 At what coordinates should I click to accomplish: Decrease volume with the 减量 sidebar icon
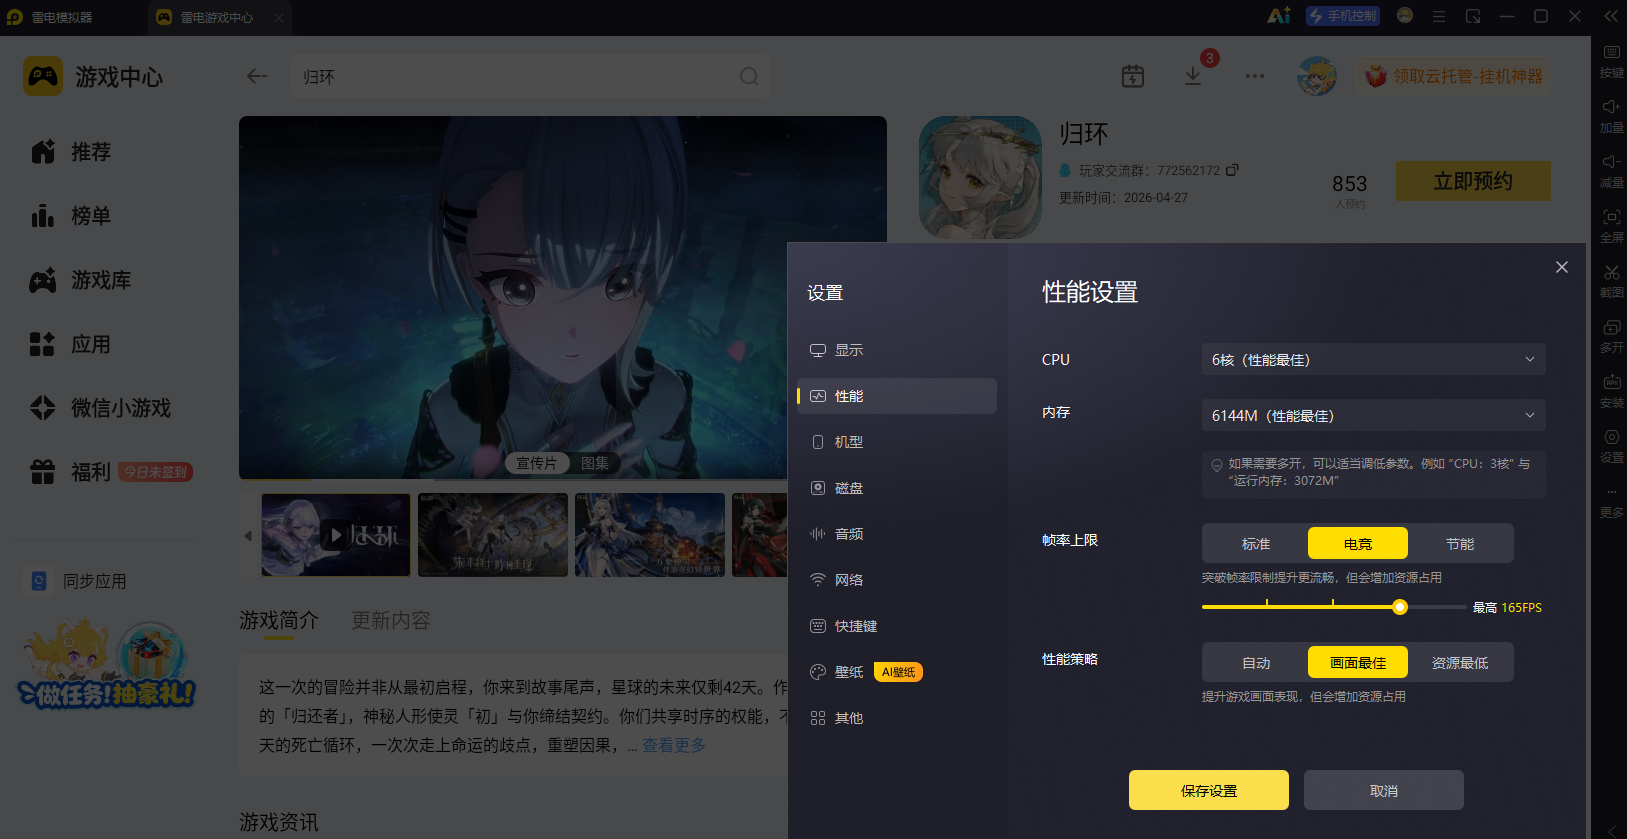pos(1612,171)
